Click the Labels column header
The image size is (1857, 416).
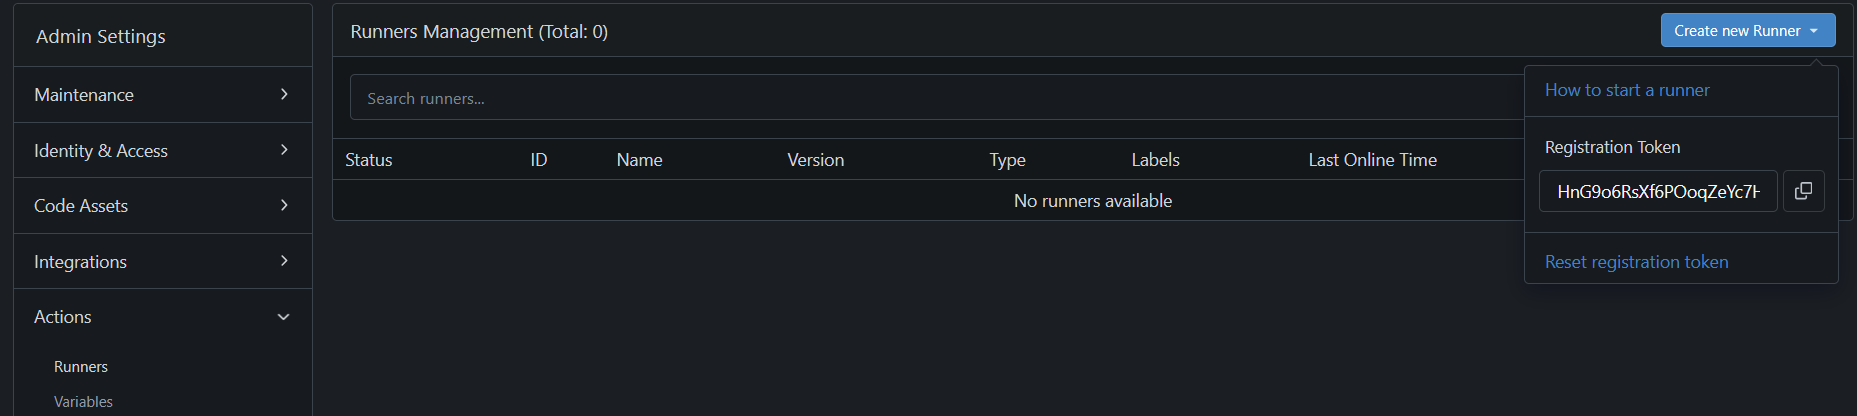pyautogui.click(x=1155, y=160)
